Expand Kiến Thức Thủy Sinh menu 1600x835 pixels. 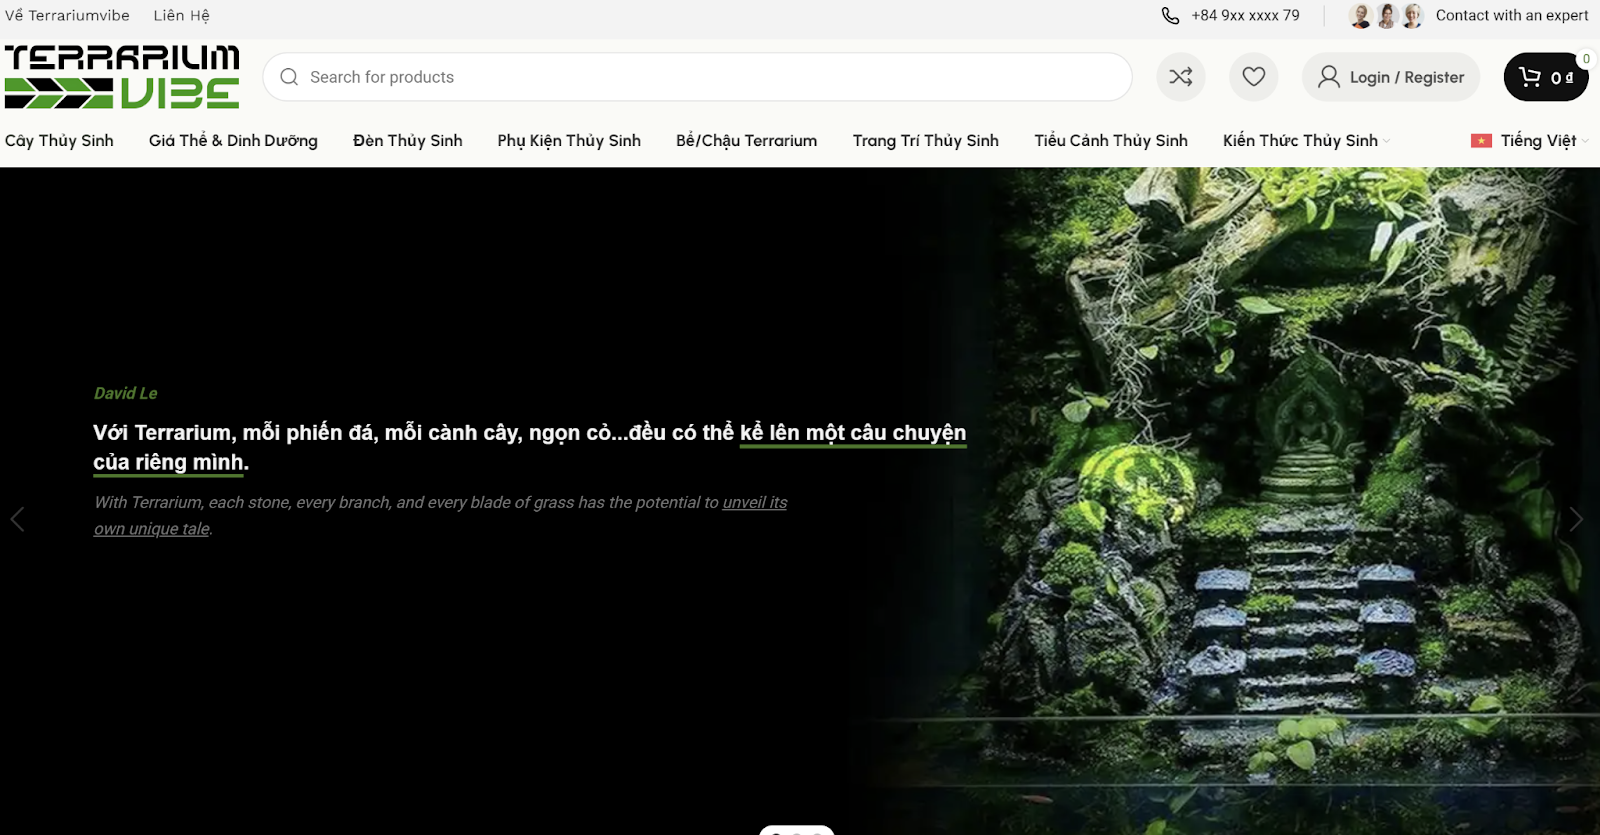click(x=1305, y=141)
